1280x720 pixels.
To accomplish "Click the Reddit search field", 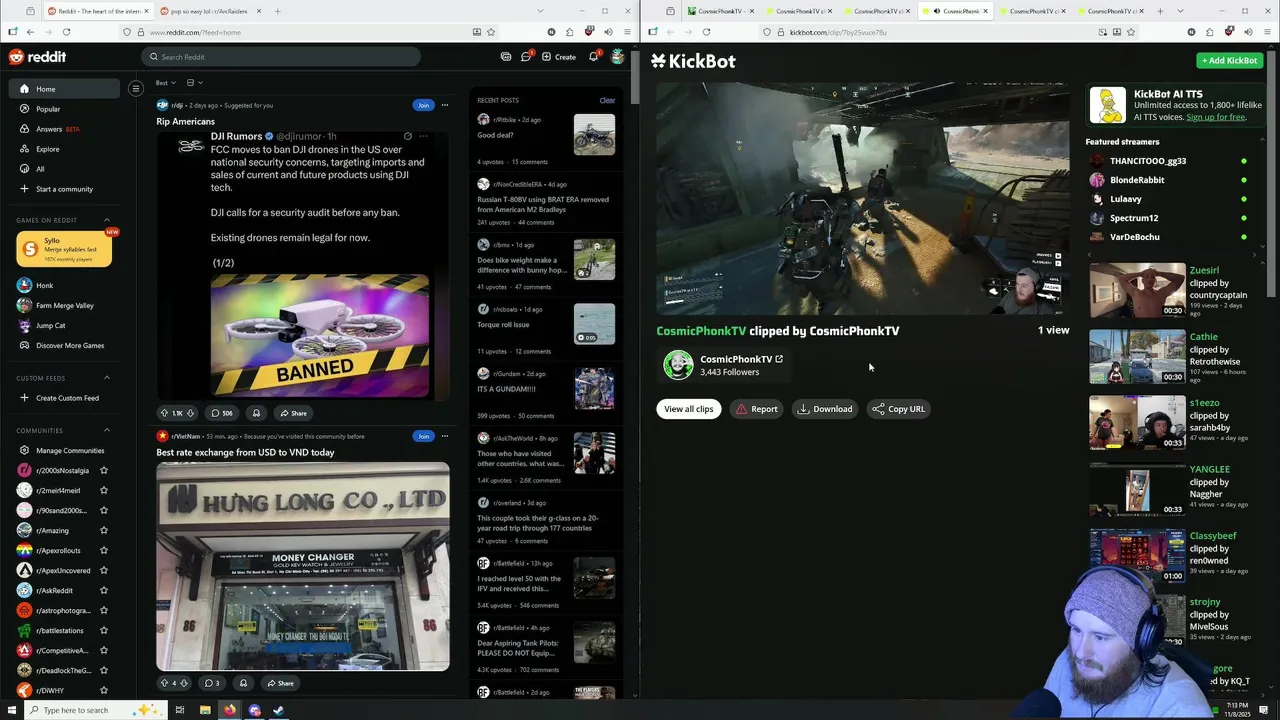I will (x=280, y=57).
